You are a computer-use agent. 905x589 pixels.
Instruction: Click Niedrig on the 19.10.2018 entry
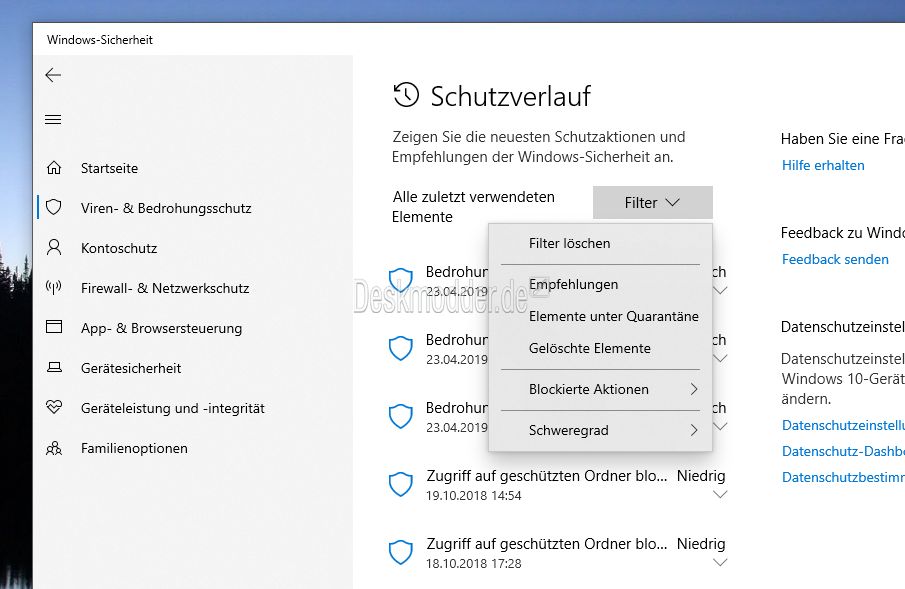[701, 476]
